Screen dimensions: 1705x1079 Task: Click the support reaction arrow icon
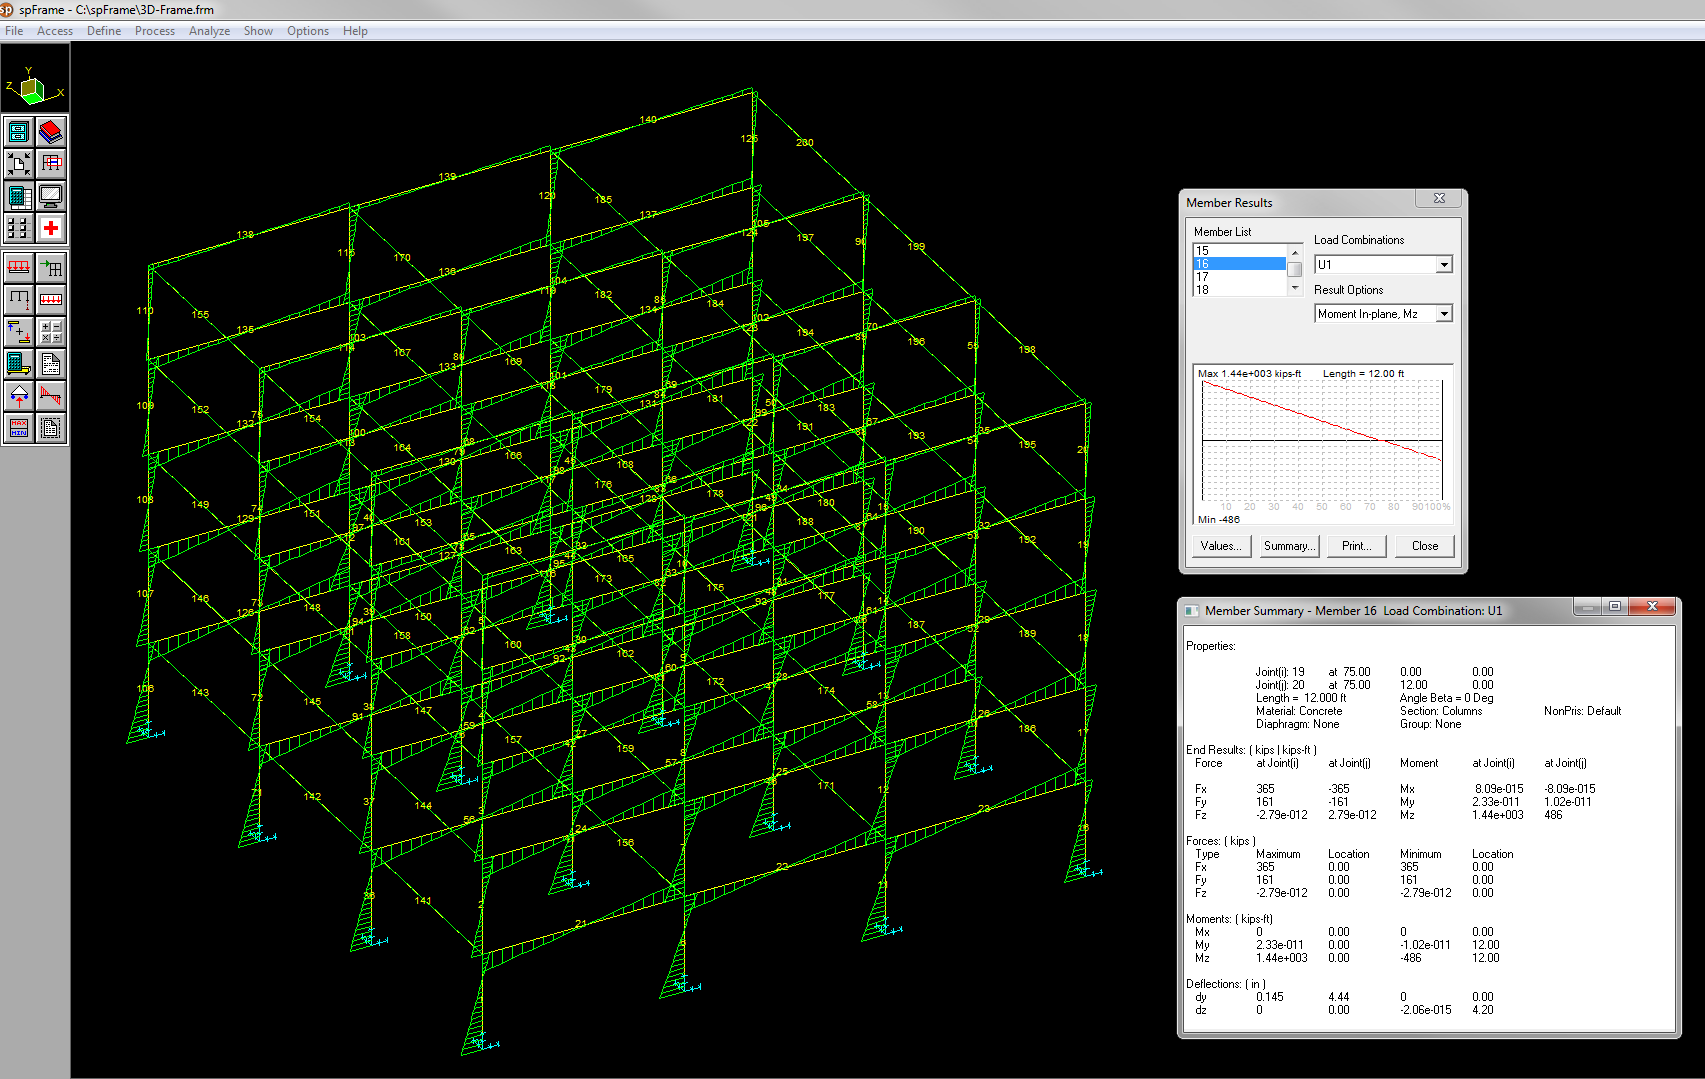coord(18,396)
